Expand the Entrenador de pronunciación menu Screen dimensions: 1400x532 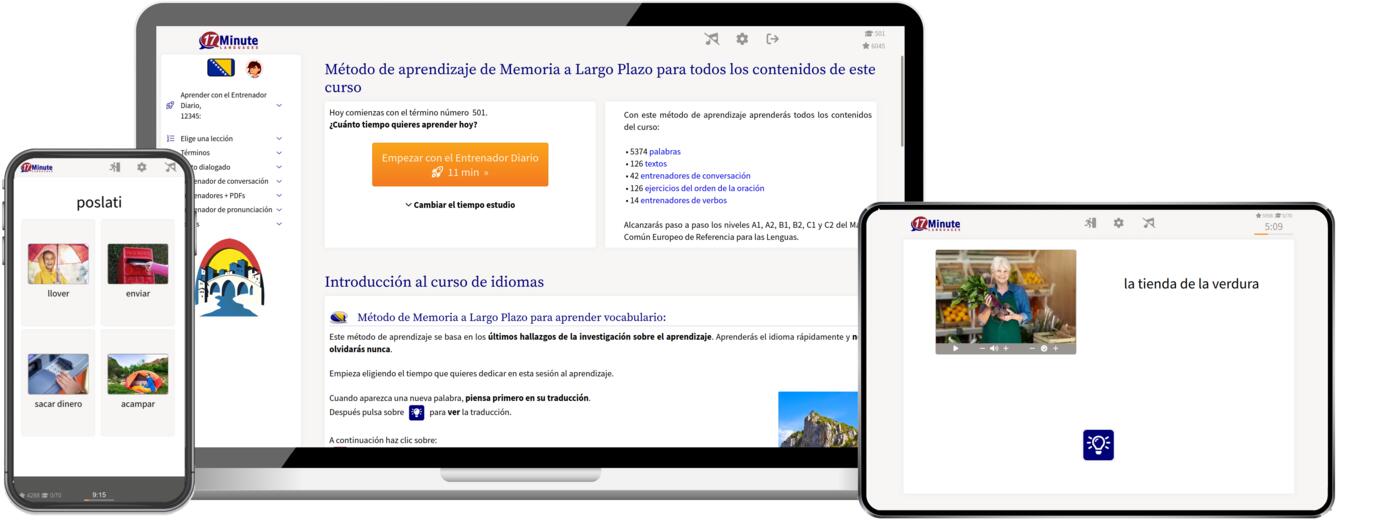click(279, 210)
